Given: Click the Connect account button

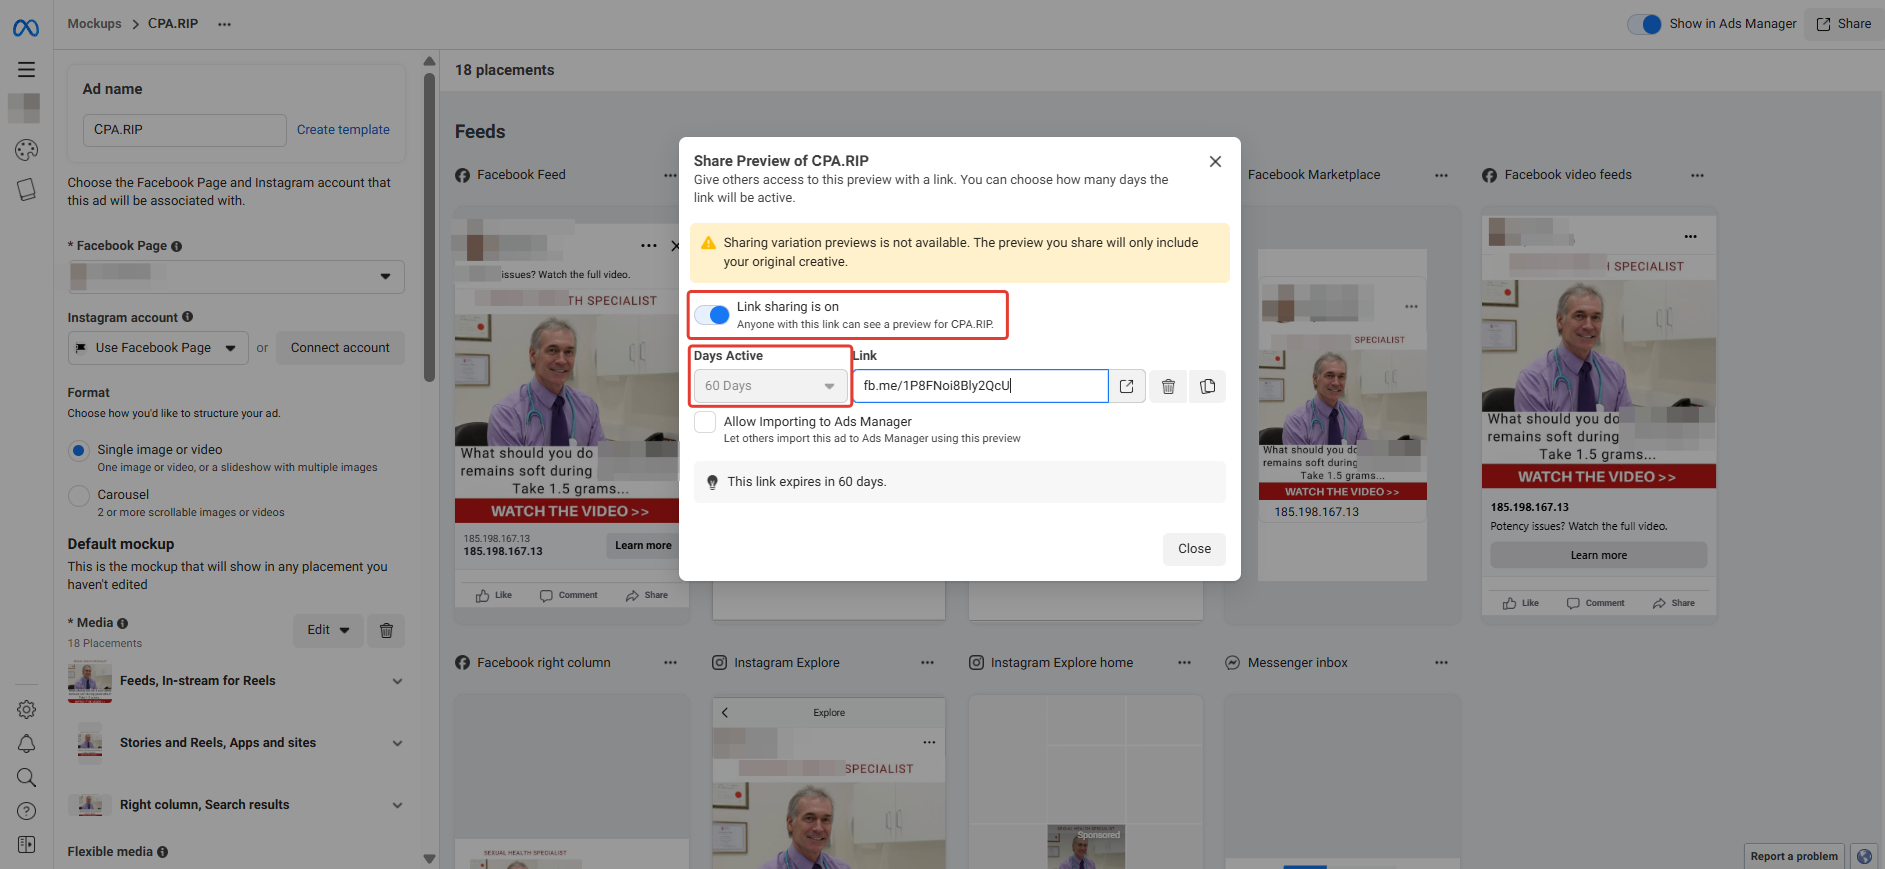Looking at the screenshot, I should tap(340, 348).
